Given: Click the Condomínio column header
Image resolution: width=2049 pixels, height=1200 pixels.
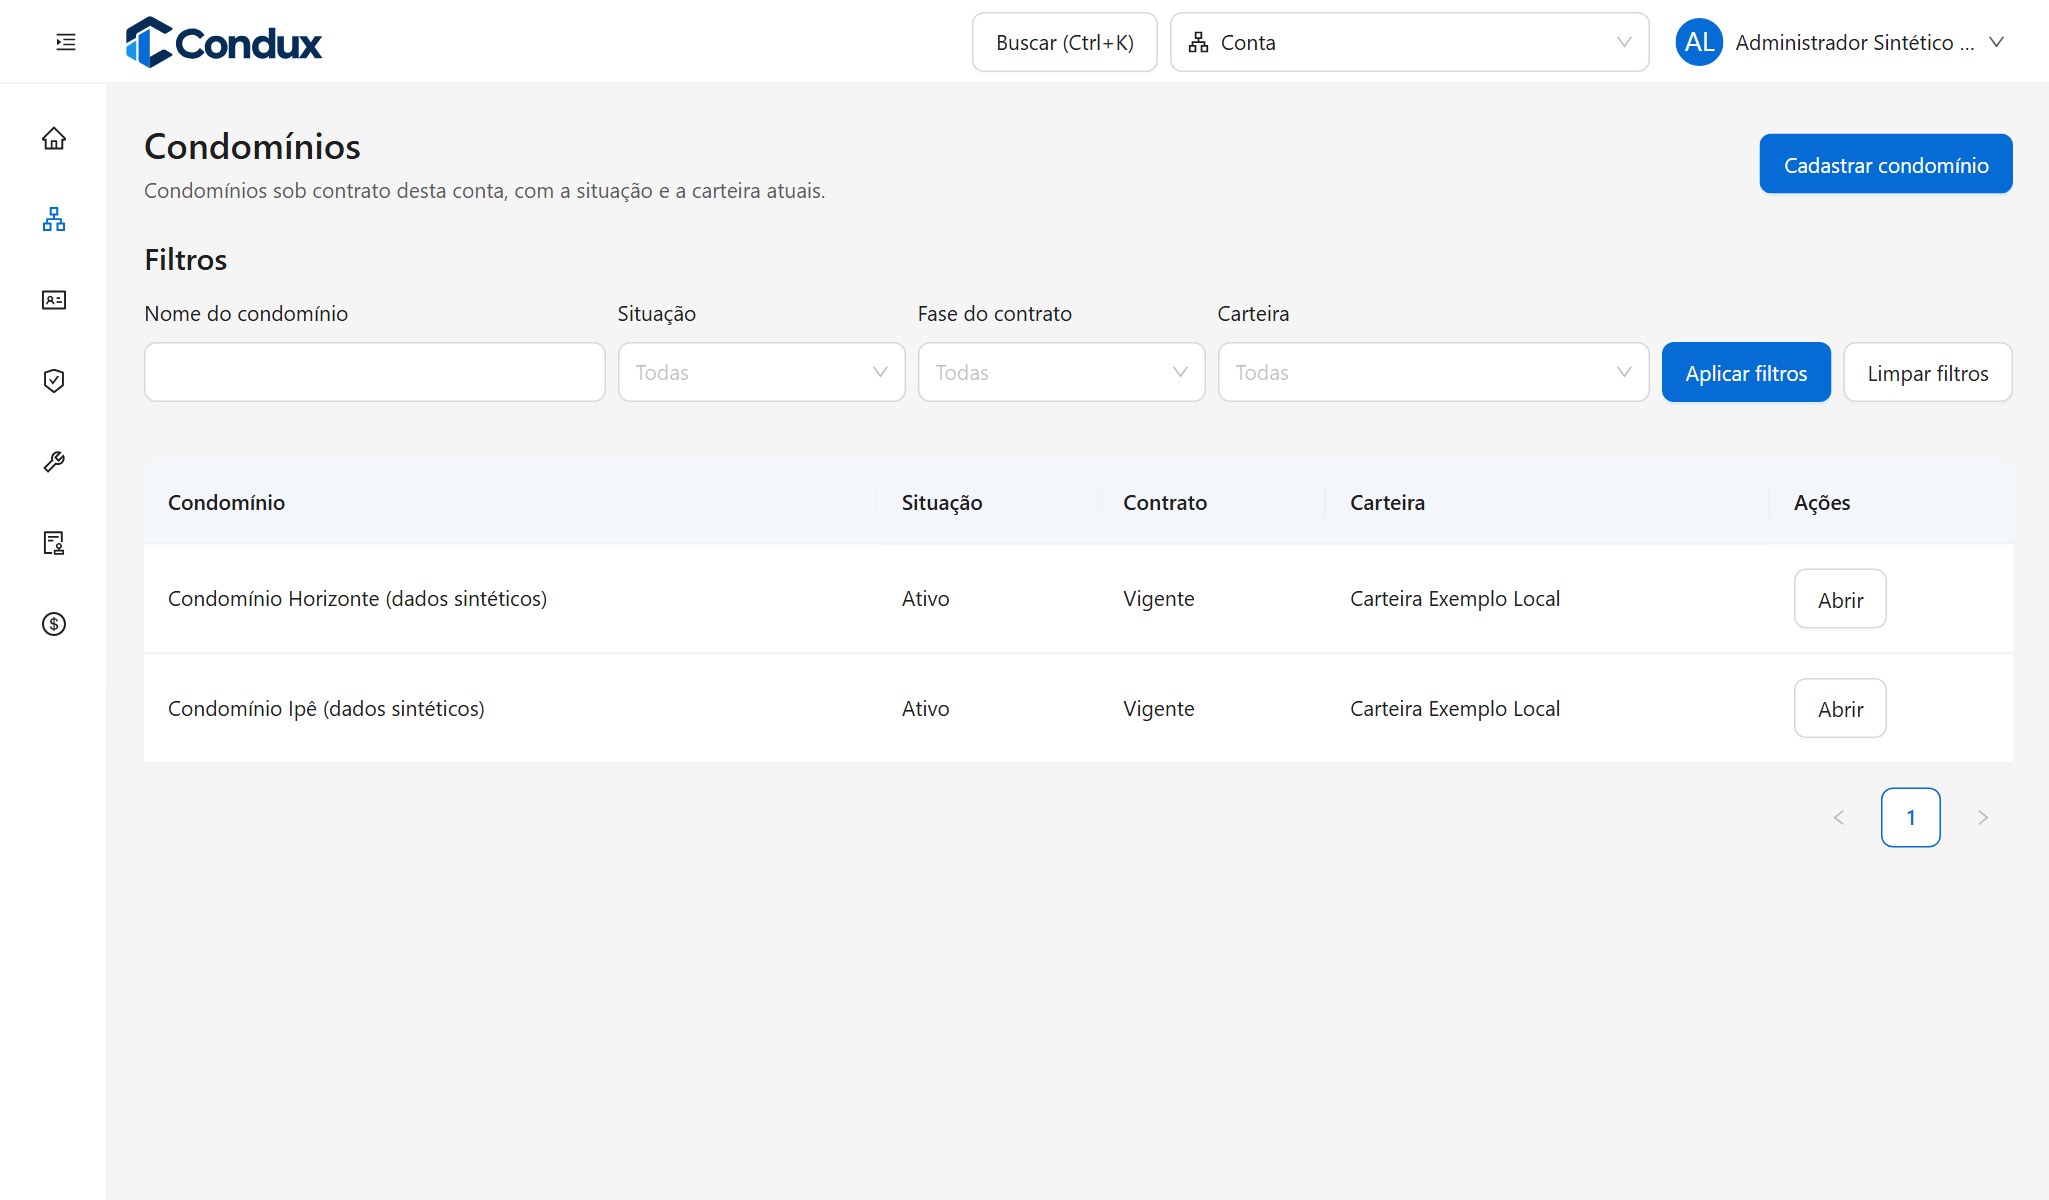Looking at the screenshot, I should click(x=510, y=503).
